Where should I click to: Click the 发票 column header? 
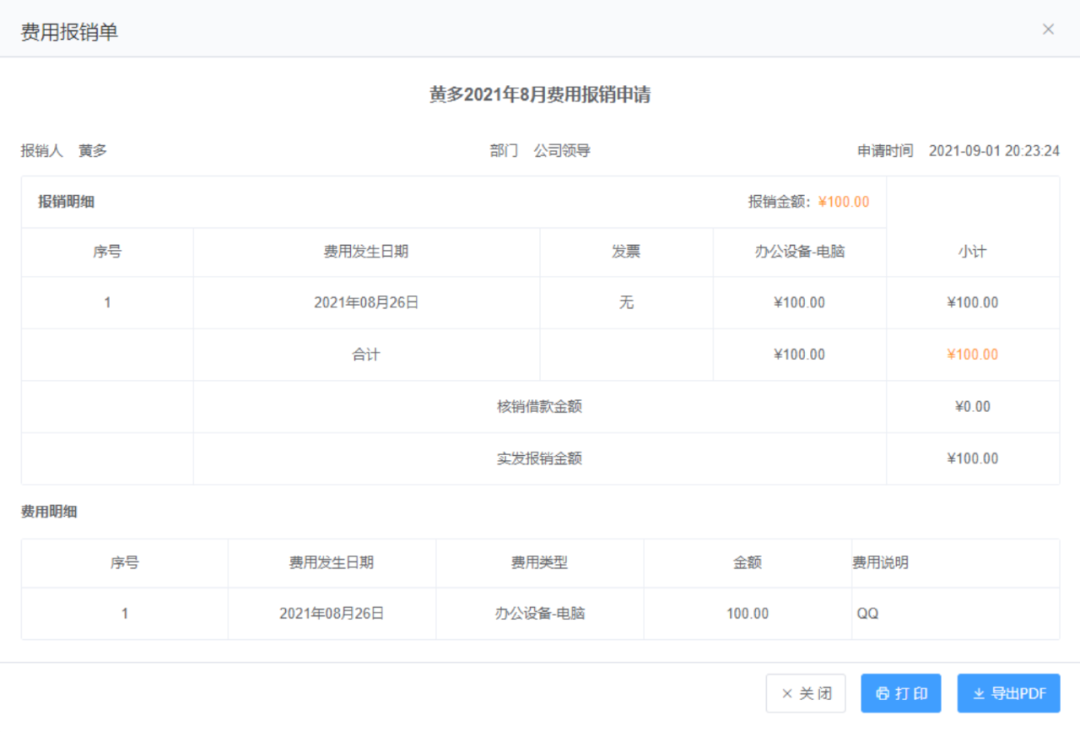coord(626,252)
